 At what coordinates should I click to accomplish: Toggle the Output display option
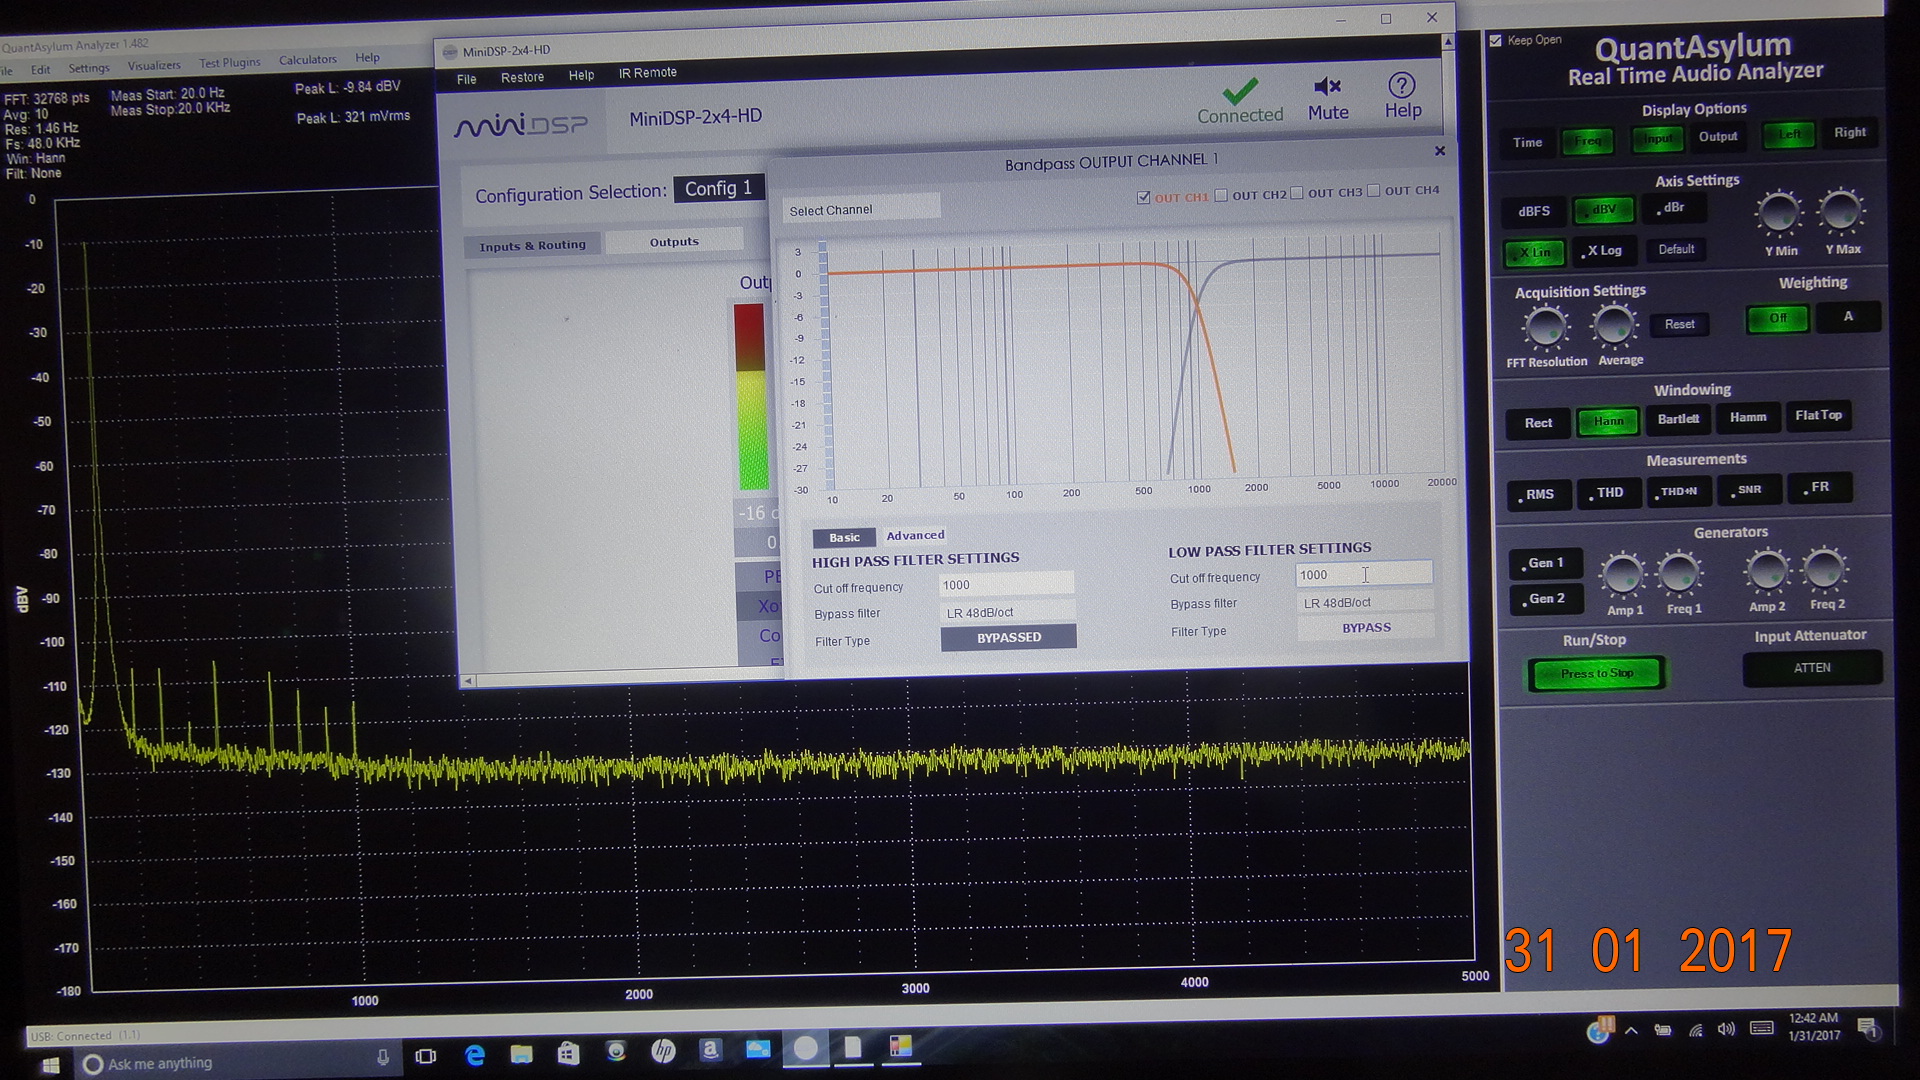[1718, 136]
